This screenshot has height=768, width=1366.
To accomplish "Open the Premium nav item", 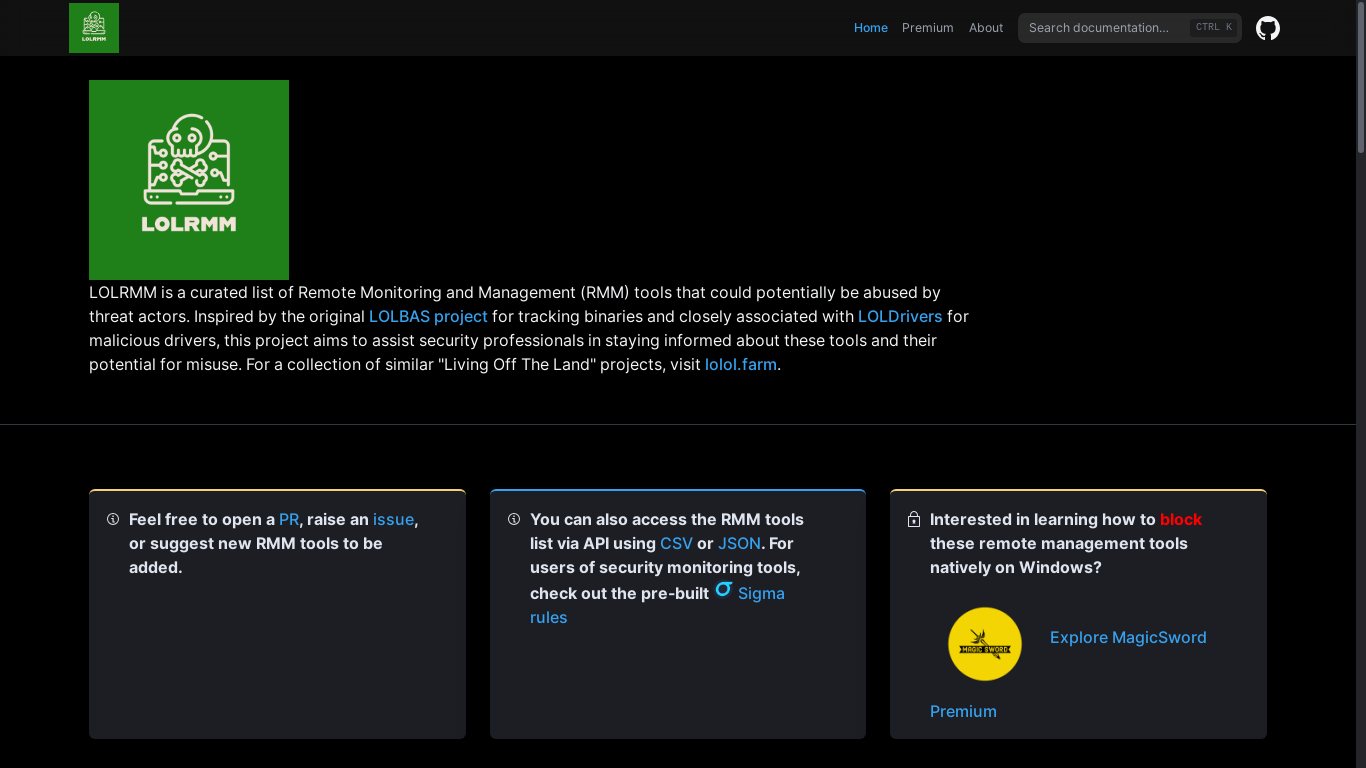I will pos(928,28).
